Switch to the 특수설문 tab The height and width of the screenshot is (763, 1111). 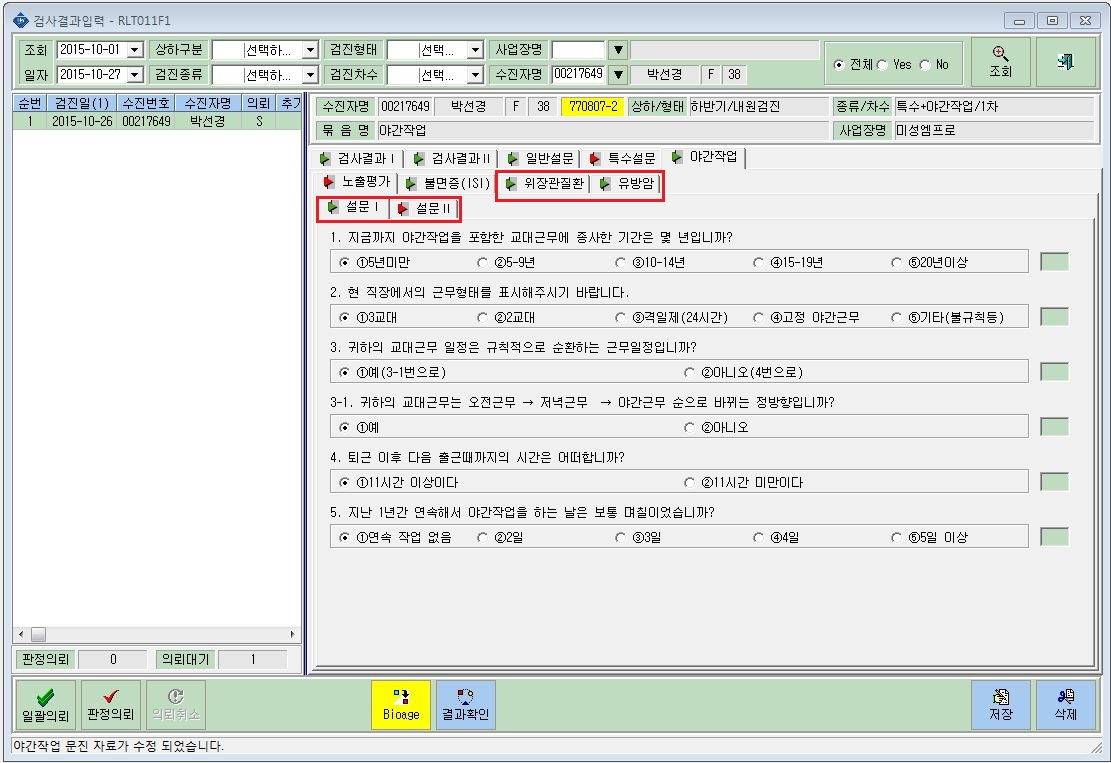point(623,159)
